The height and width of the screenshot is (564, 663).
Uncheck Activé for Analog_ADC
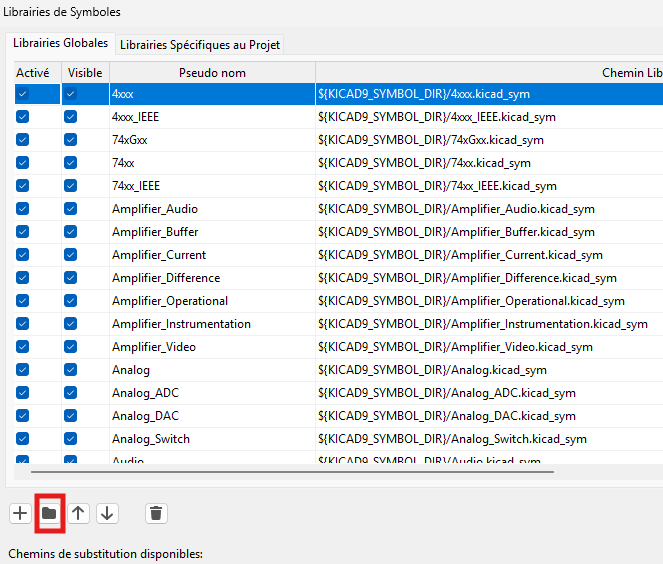pyautogui.click(x=22, y=392)
